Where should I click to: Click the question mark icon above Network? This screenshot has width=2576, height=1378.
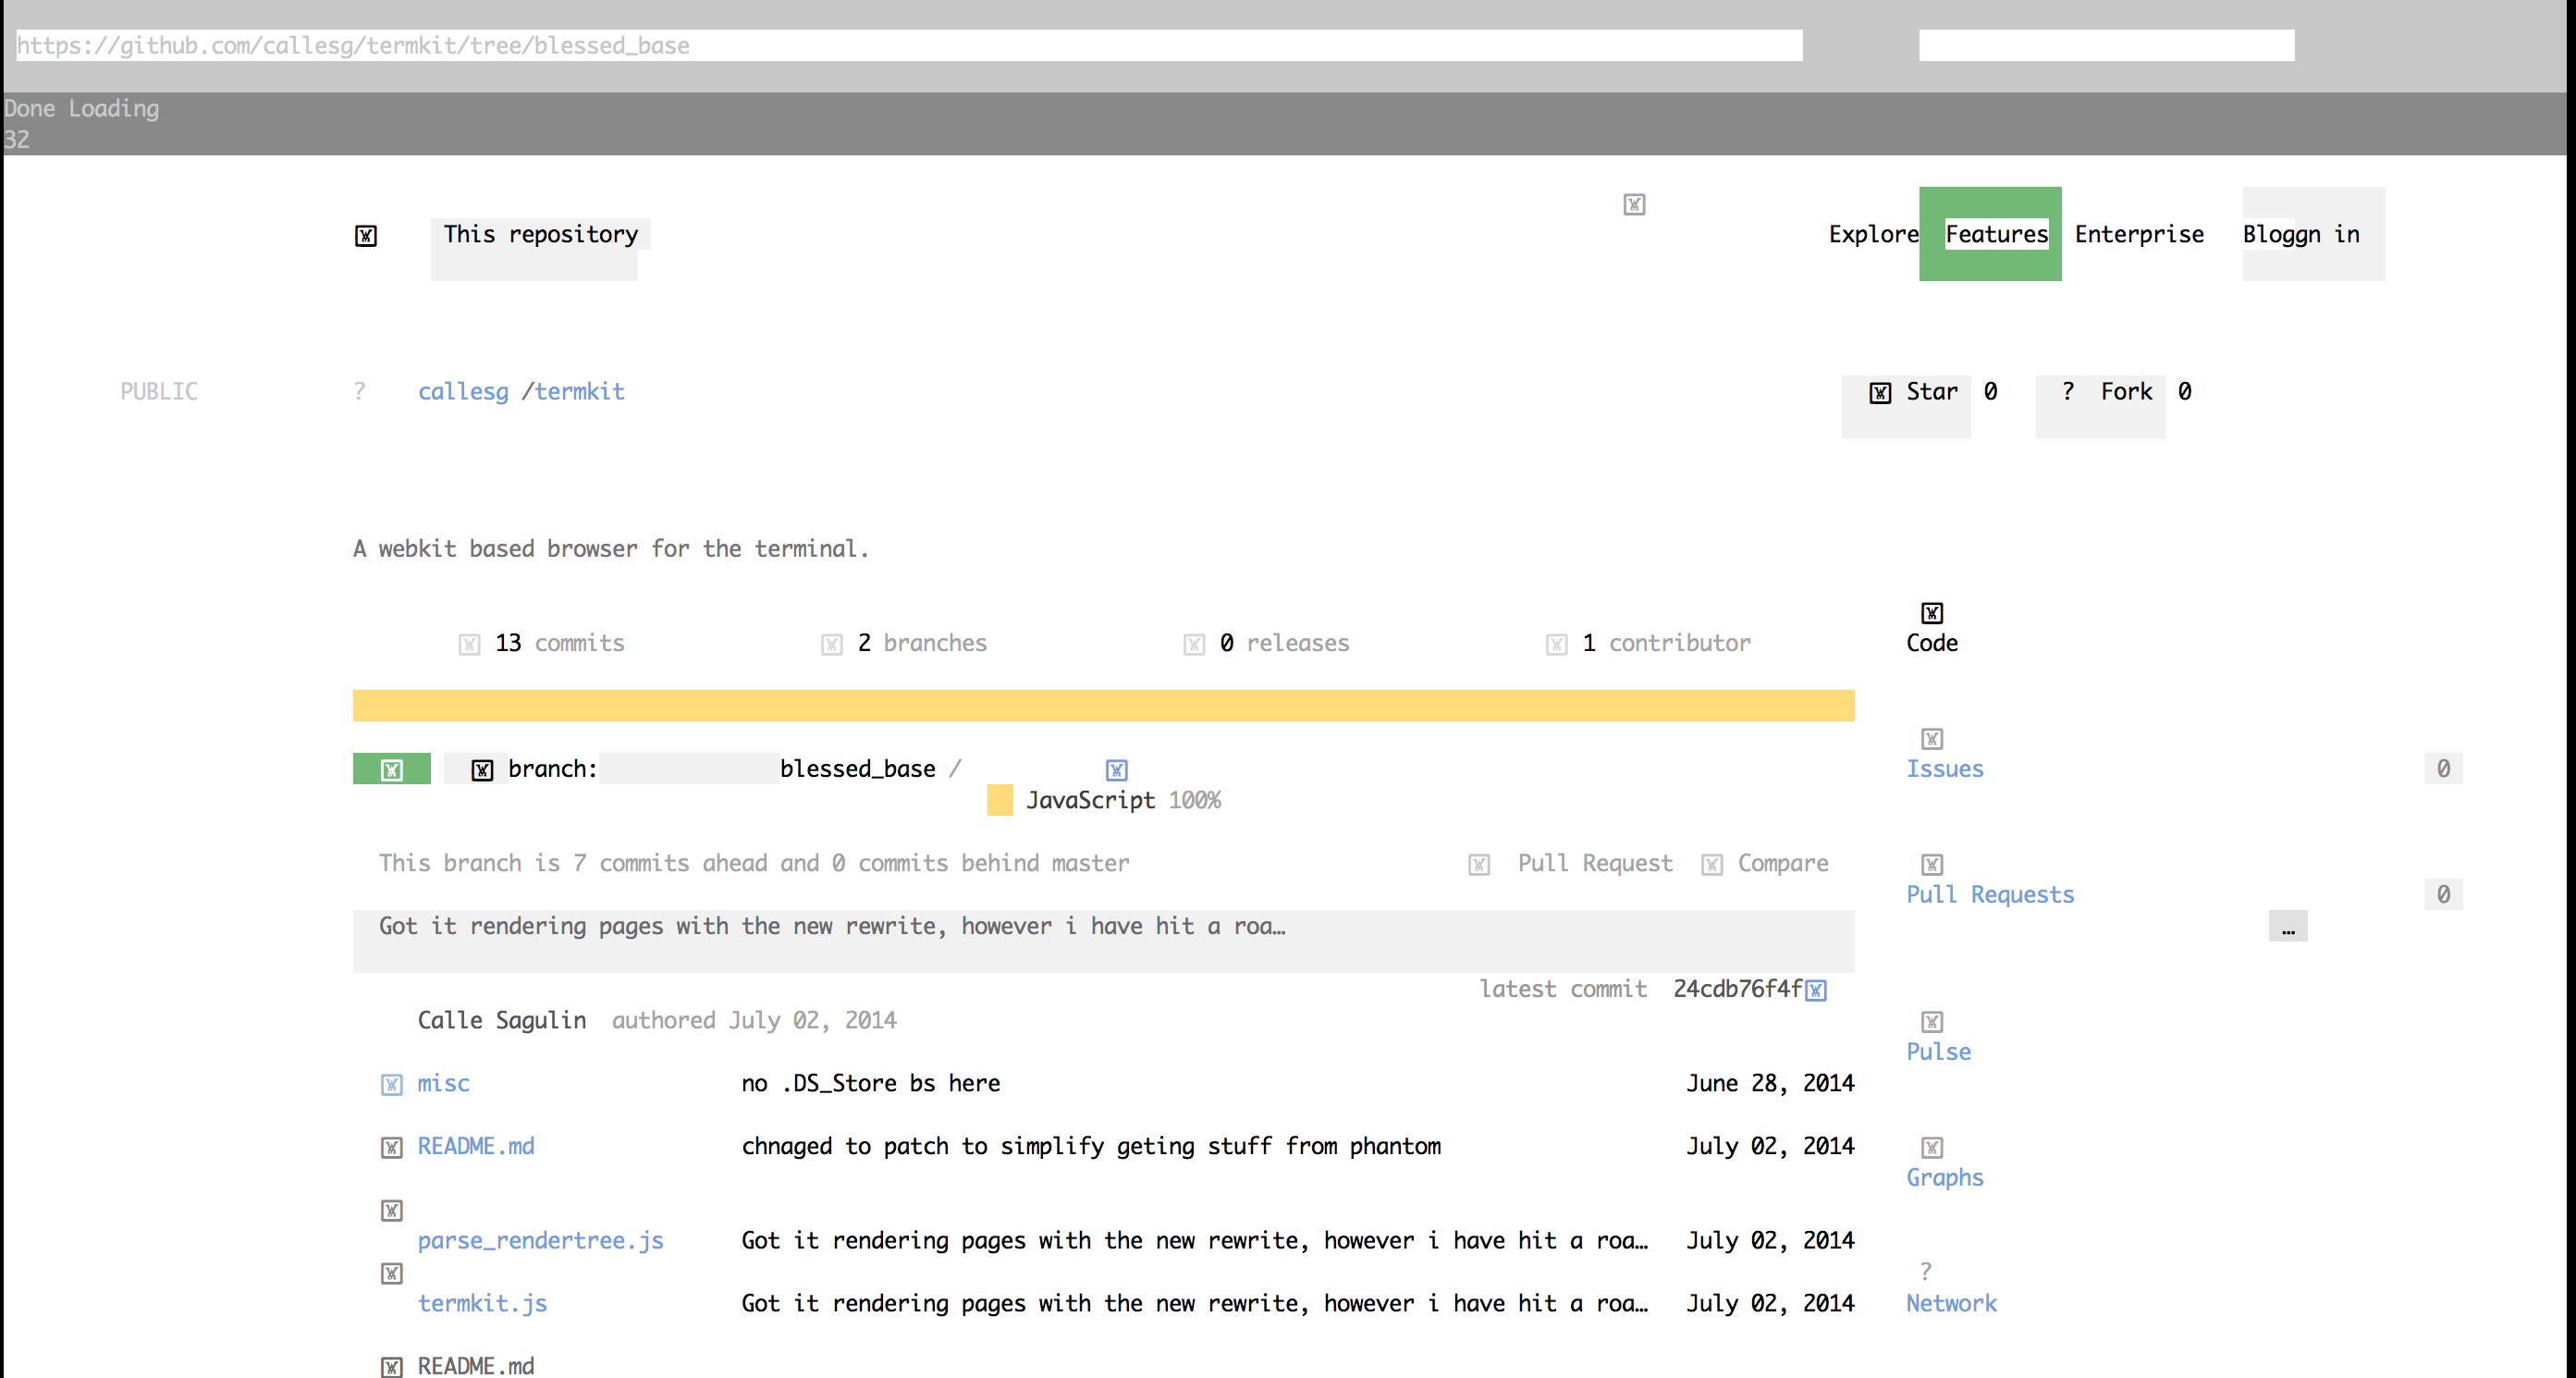click(x=1926, y=1271)
